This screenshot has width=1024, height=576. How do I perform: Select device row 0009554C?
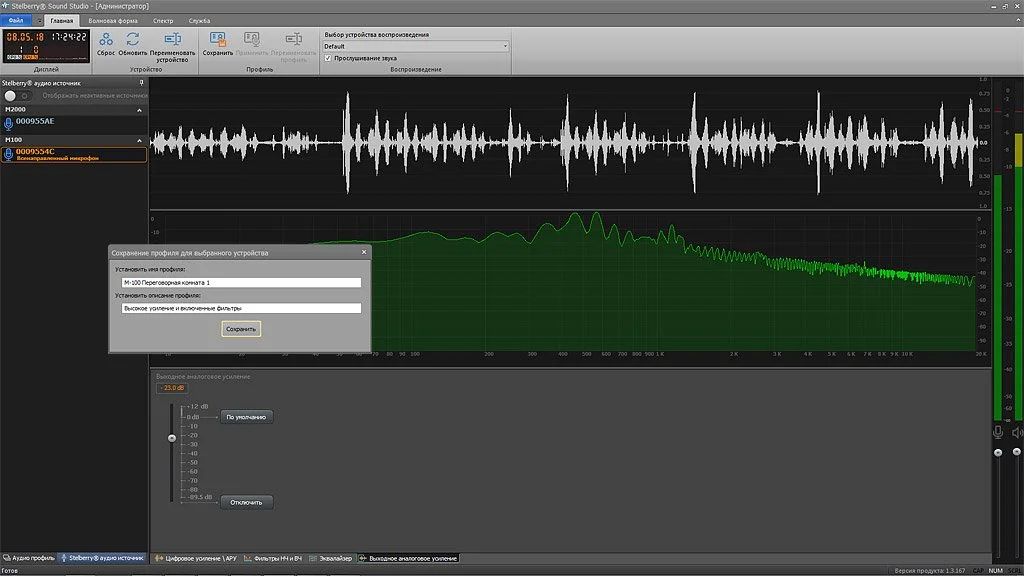[x=74, y=154]
